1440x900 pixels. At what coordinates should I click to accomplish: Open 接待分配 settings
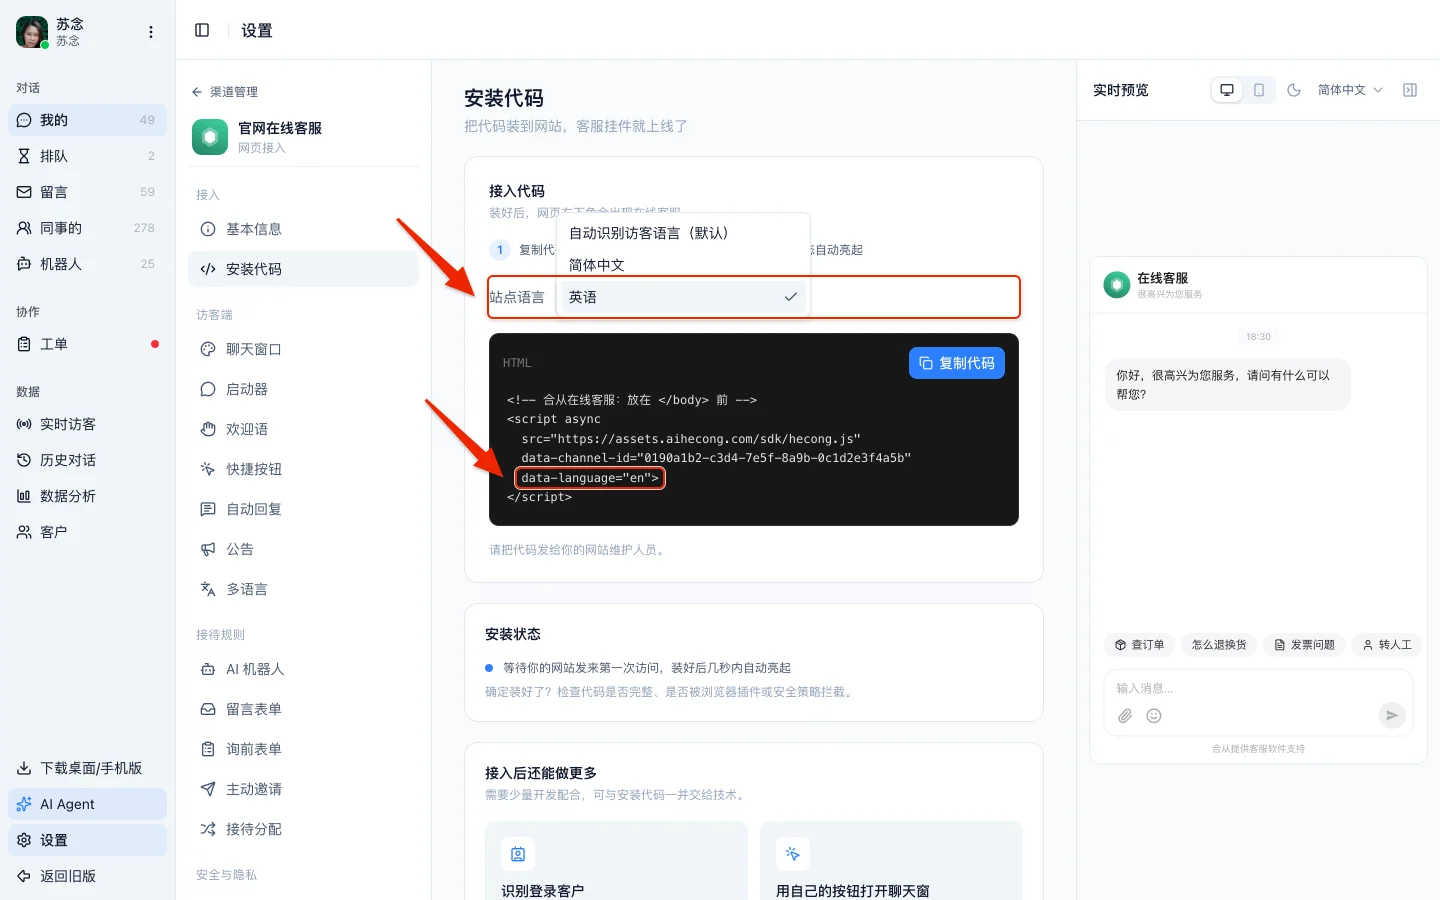click(303, 829)
